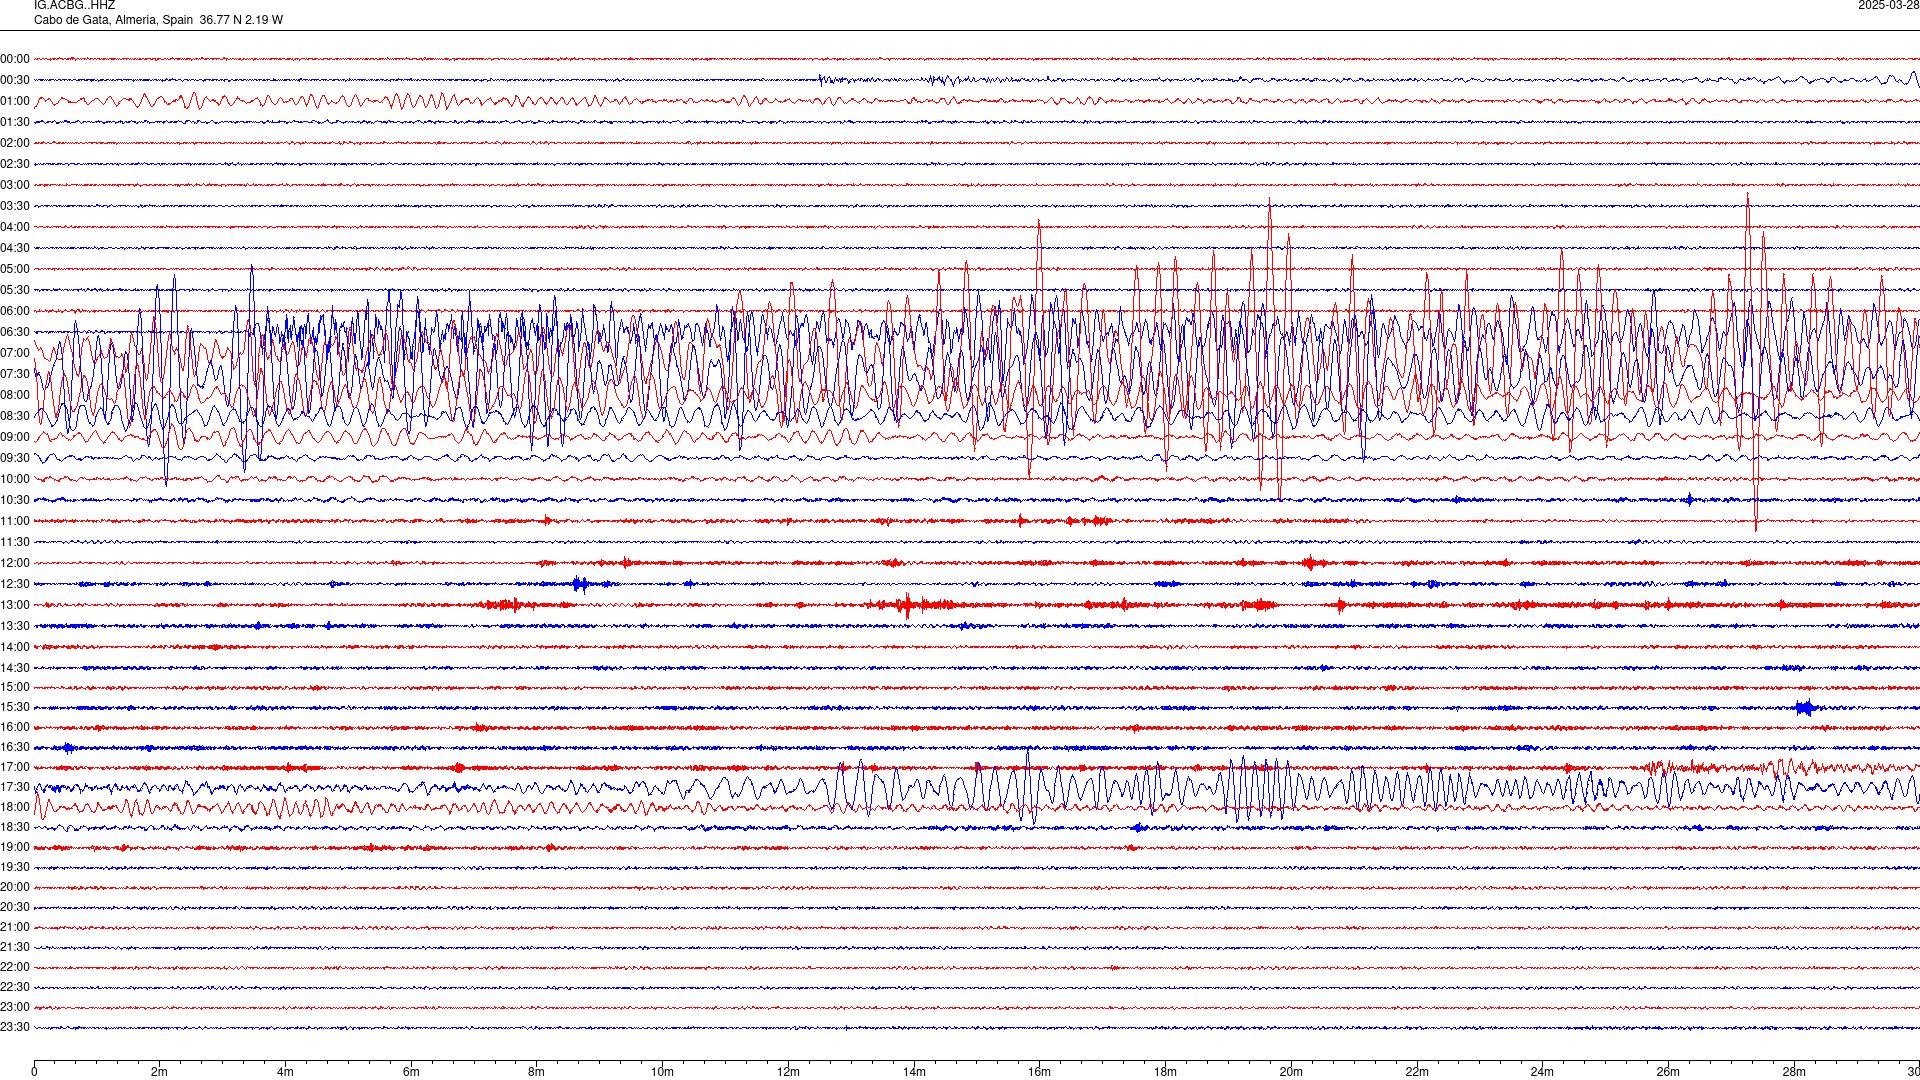Click the Cabo de Gata station location text
The image size is (1920, 1080).
click(158, 20)
